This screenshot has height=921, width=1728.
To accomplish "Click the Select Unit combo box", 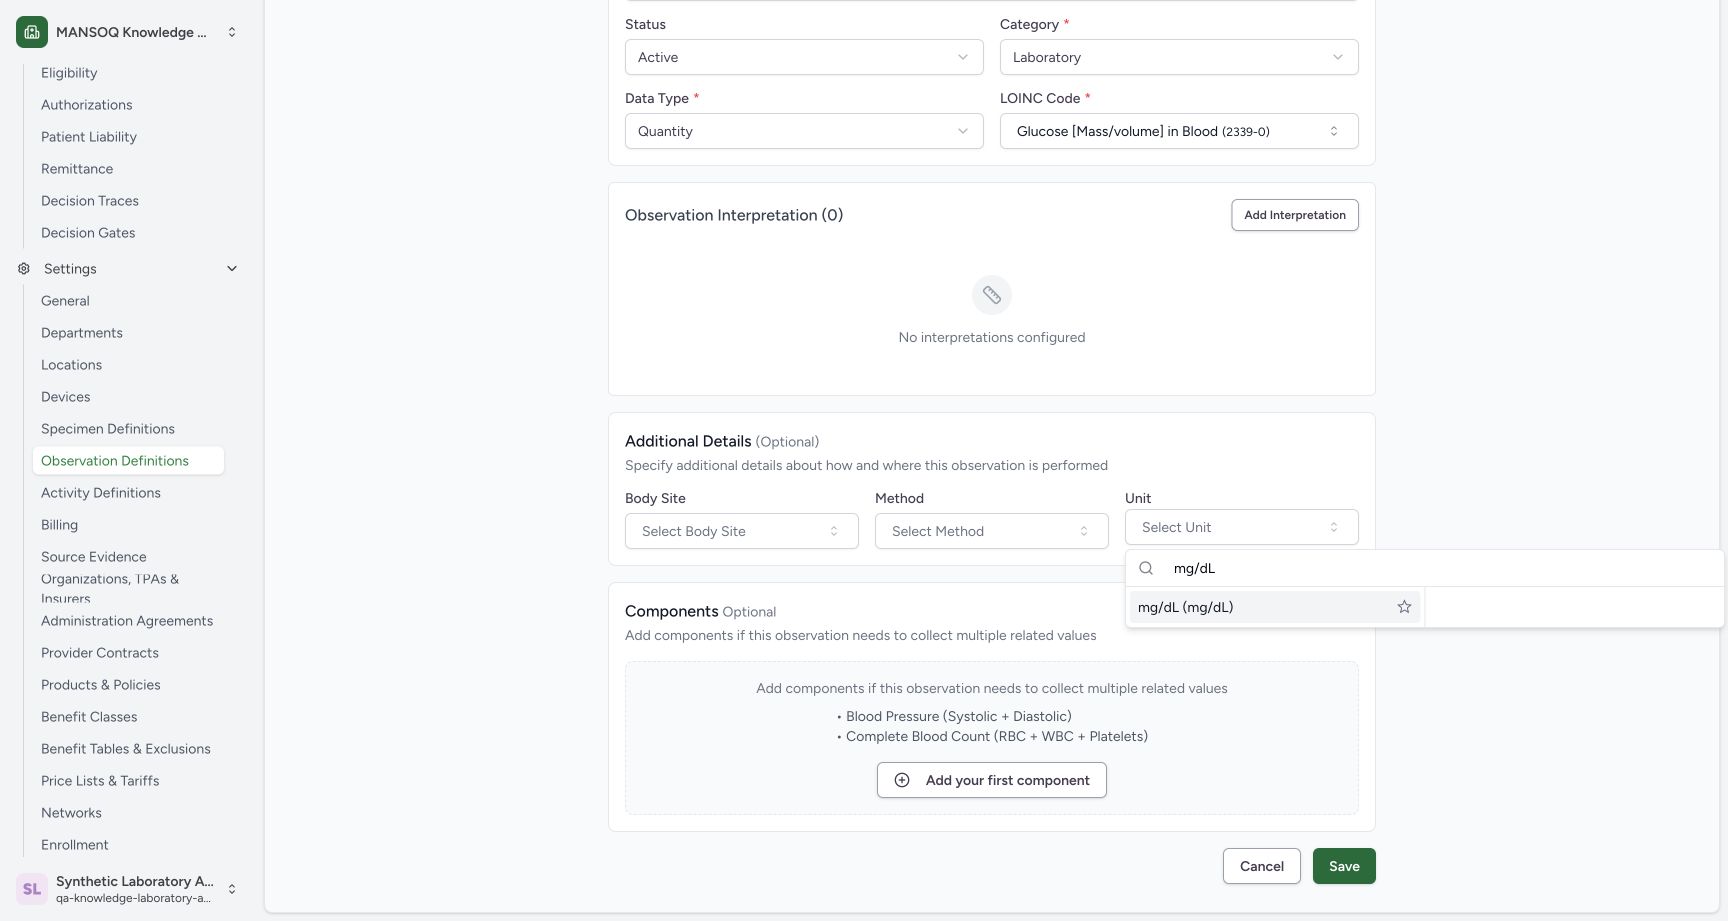I will (x=1242, y=527).
